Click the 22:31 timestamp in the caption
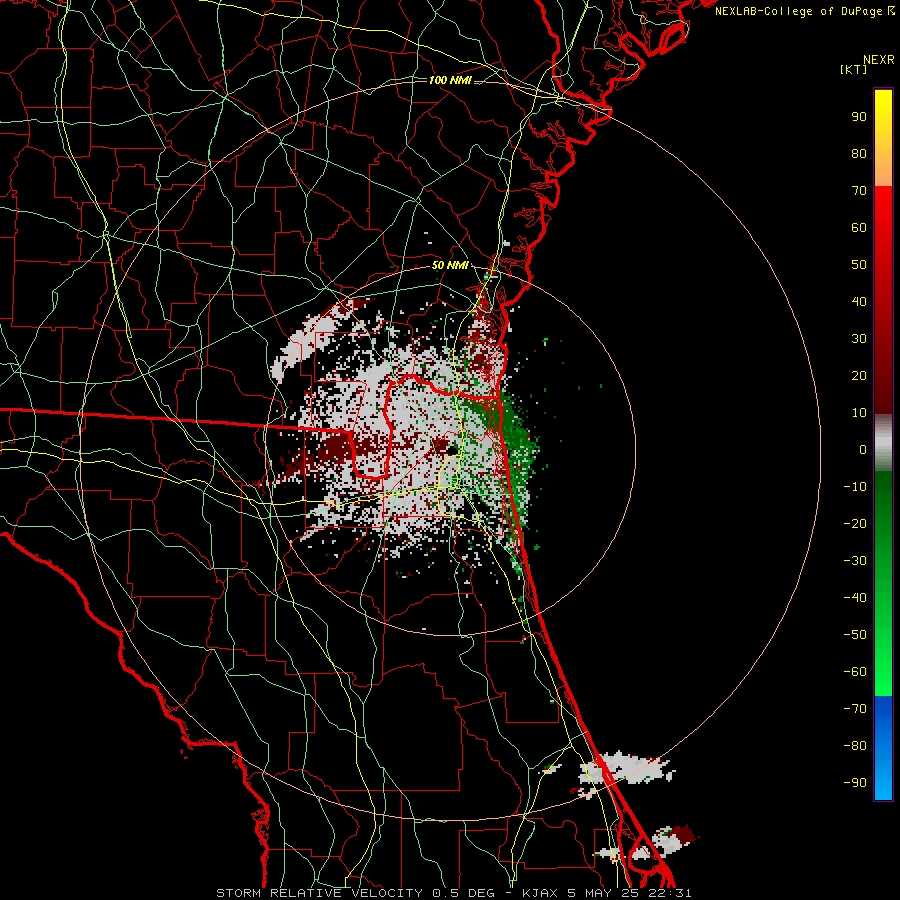900x900 pixels. (x=669, y=893)
